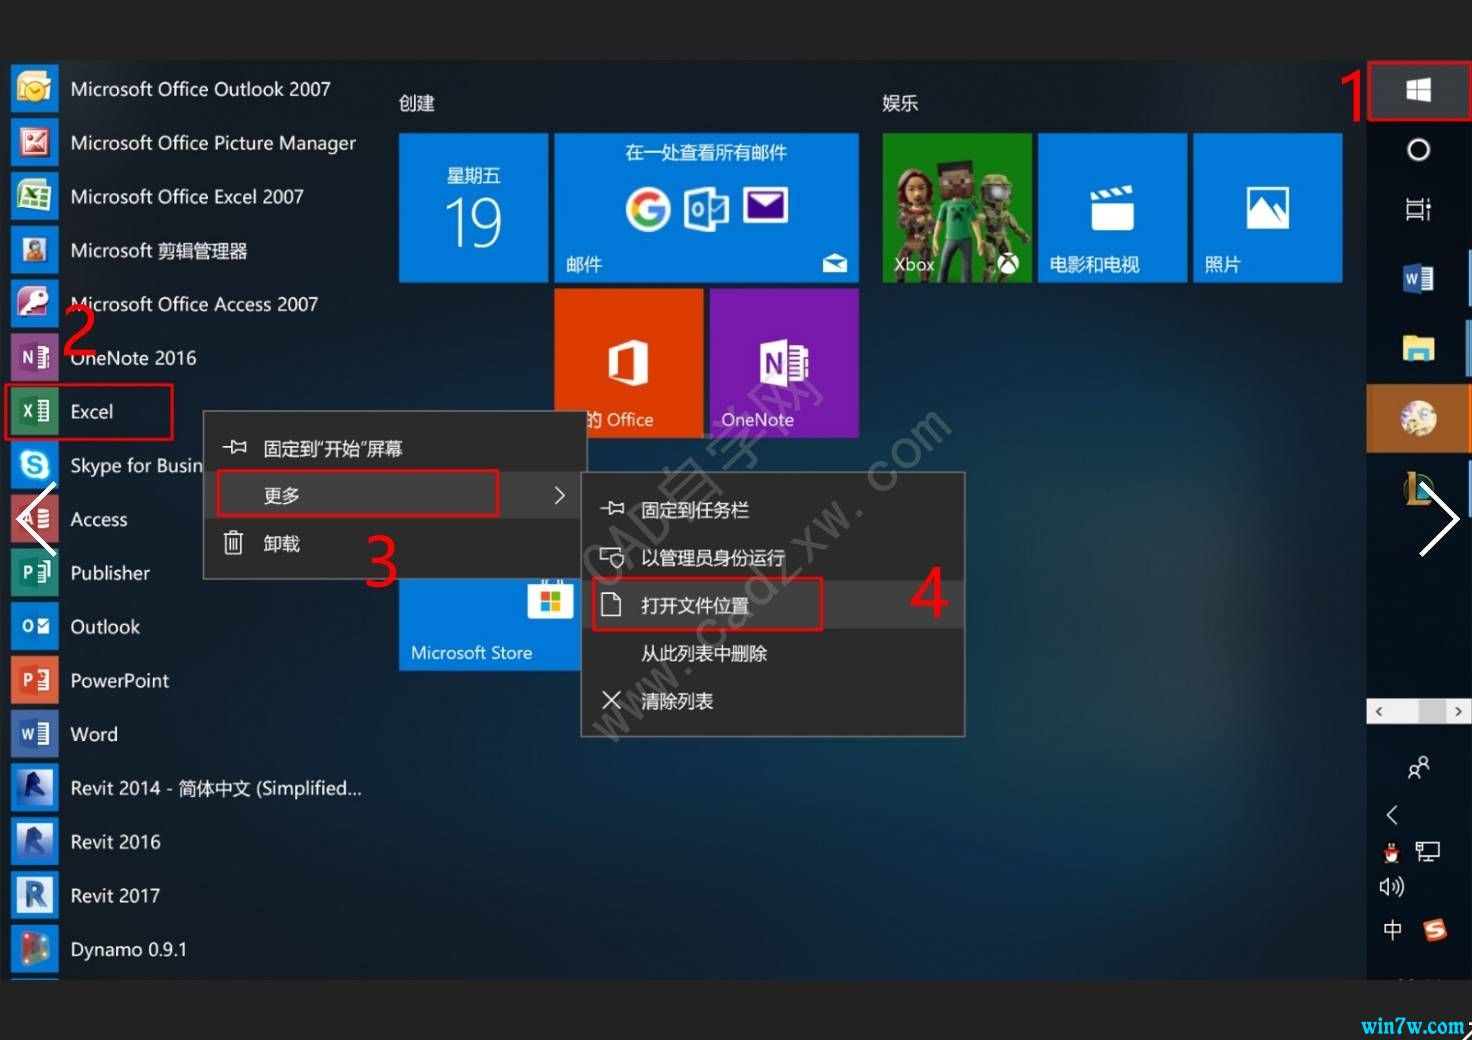Click the image viewer's left navigation arrow
Viewport: 1472px width, 1040px height.
pos(38,519)
